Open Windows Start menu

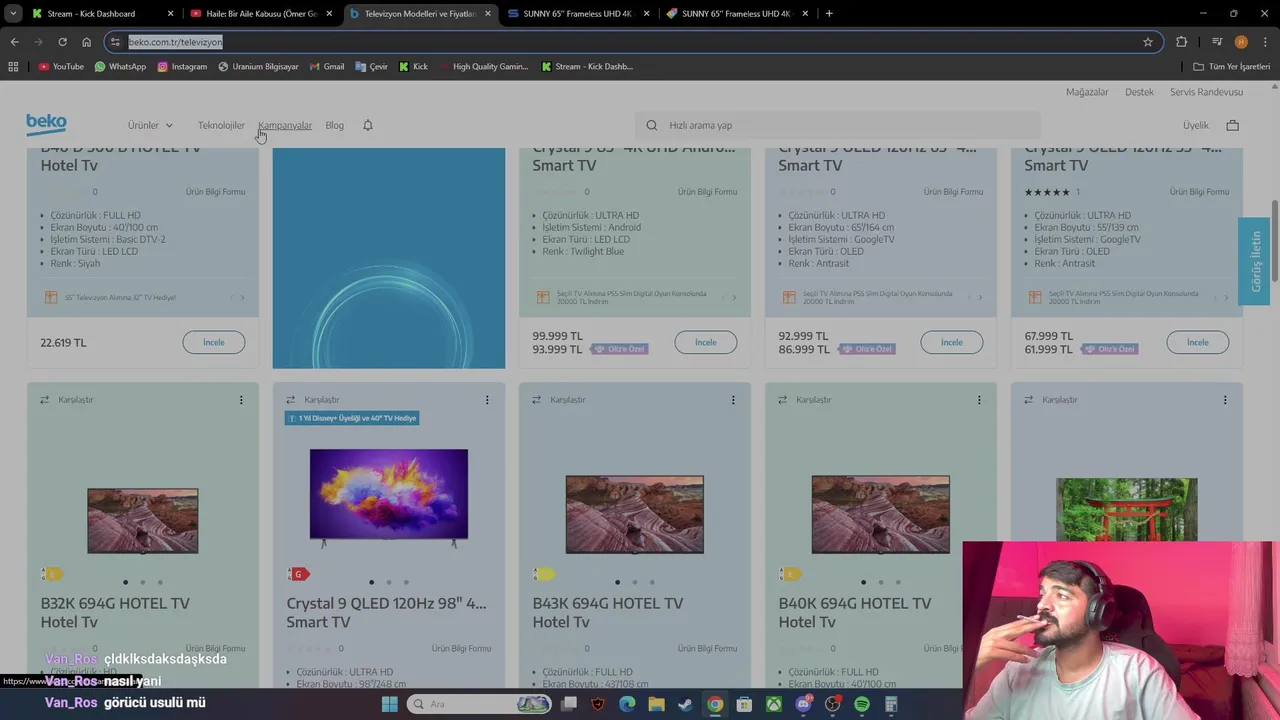[x=389, y=704]
